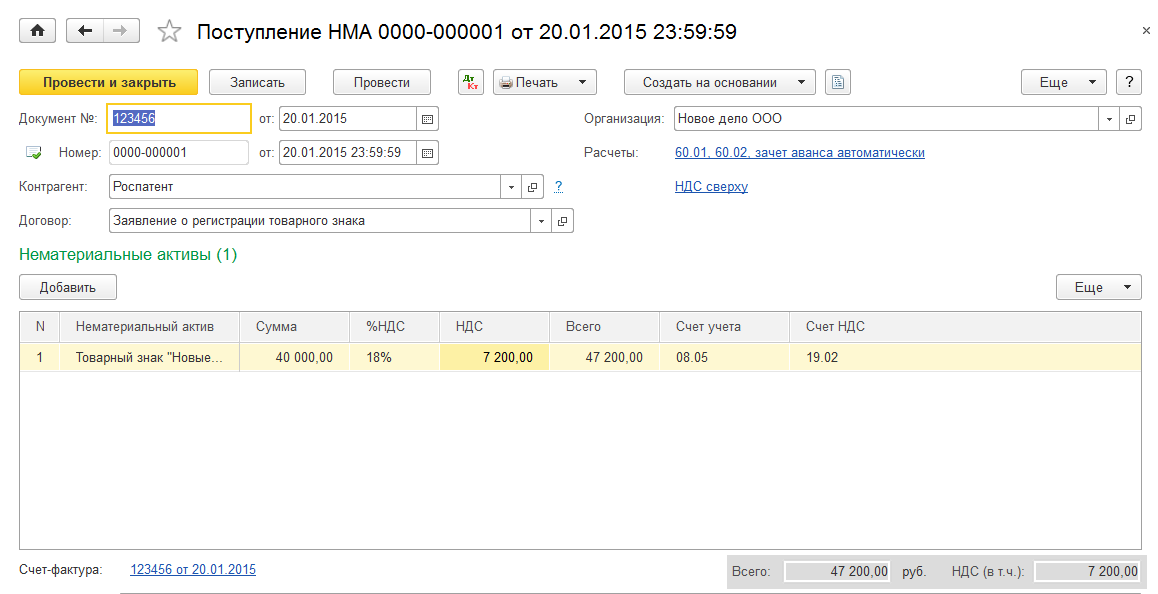Navigate forward with the right arrow

[x=120, y=31]
